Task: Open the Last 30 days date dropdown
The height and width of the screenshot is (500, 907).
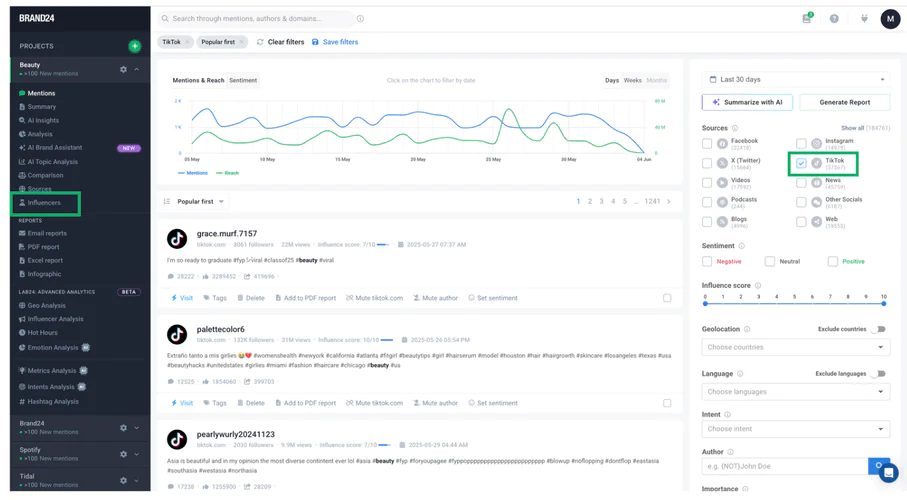Action: 796,79
